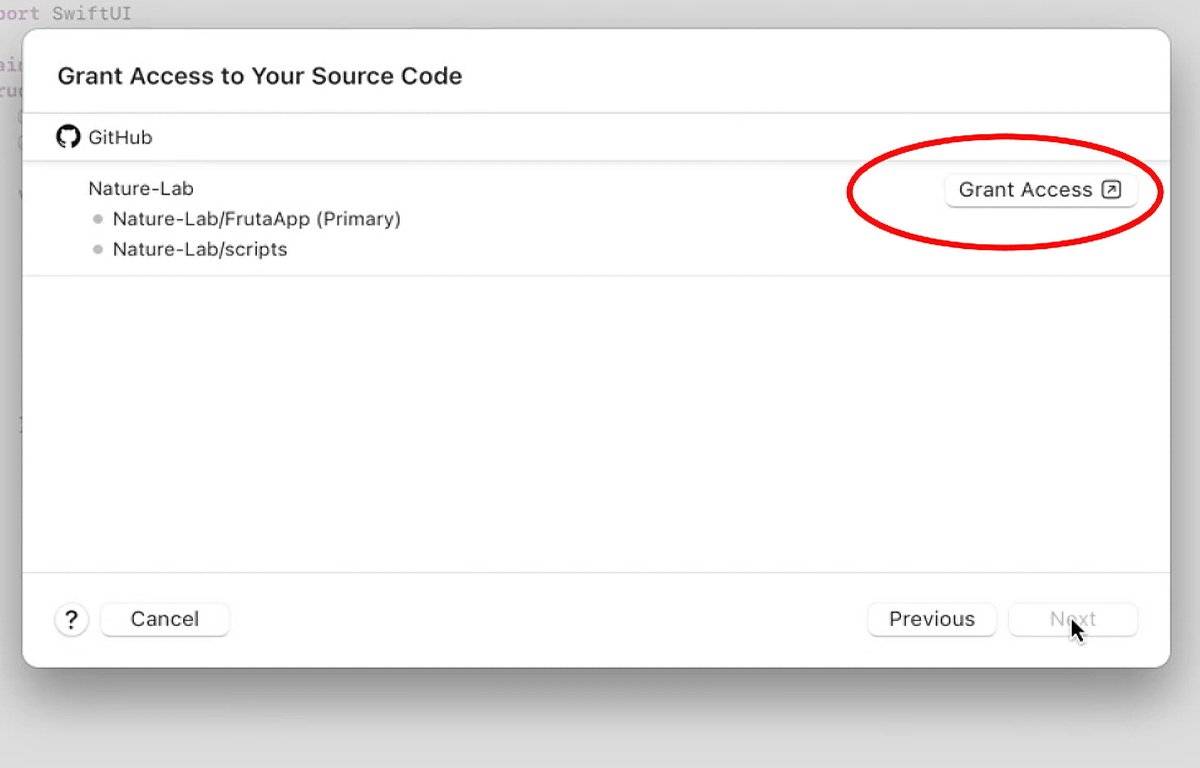Click the empty area below the repository list
1200x768 pixels.
[596, 424]
